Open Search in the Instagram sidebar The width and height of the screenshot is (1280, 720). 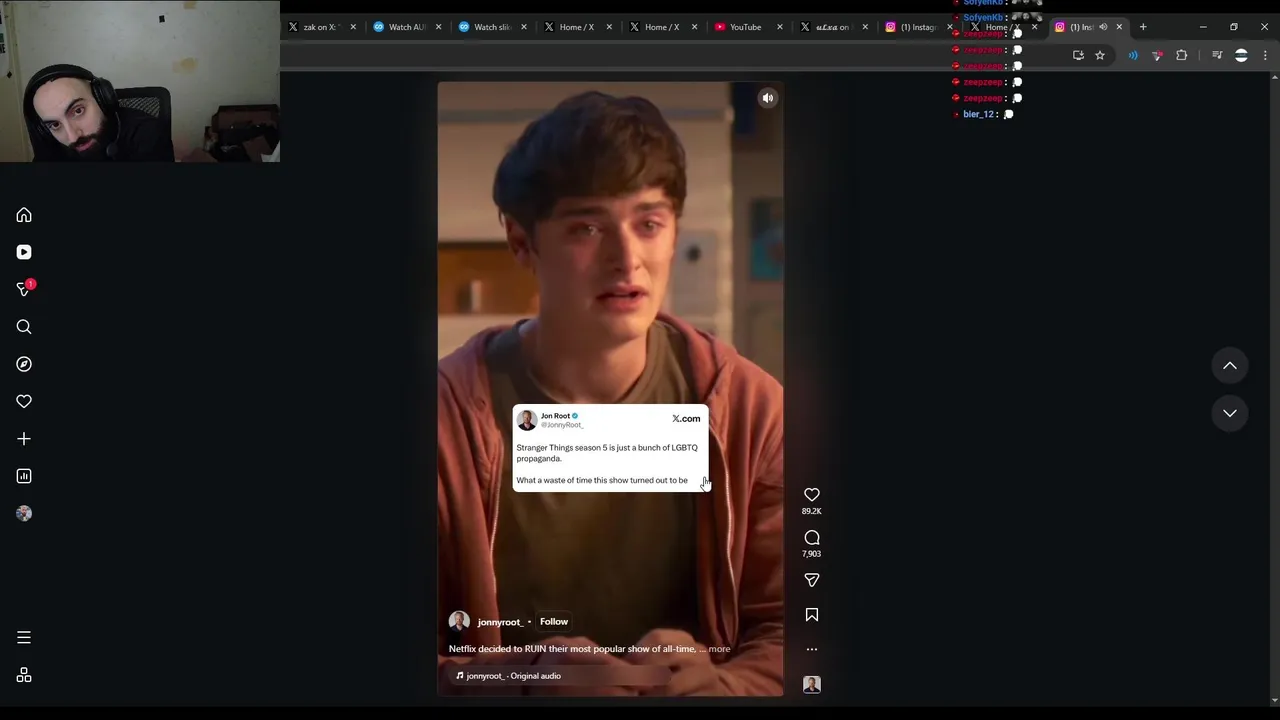[24, 327]
